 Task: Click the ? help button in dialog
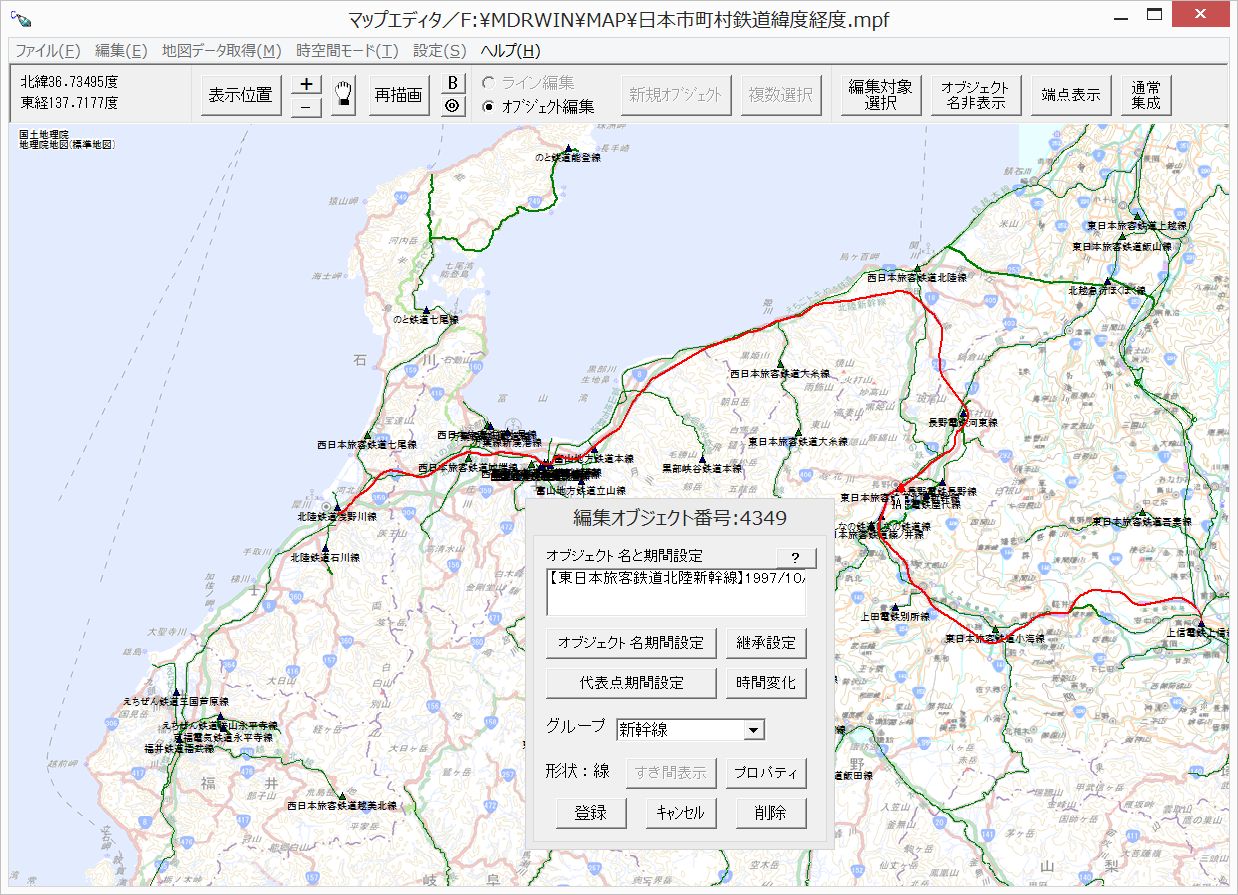tap(796, 558)
